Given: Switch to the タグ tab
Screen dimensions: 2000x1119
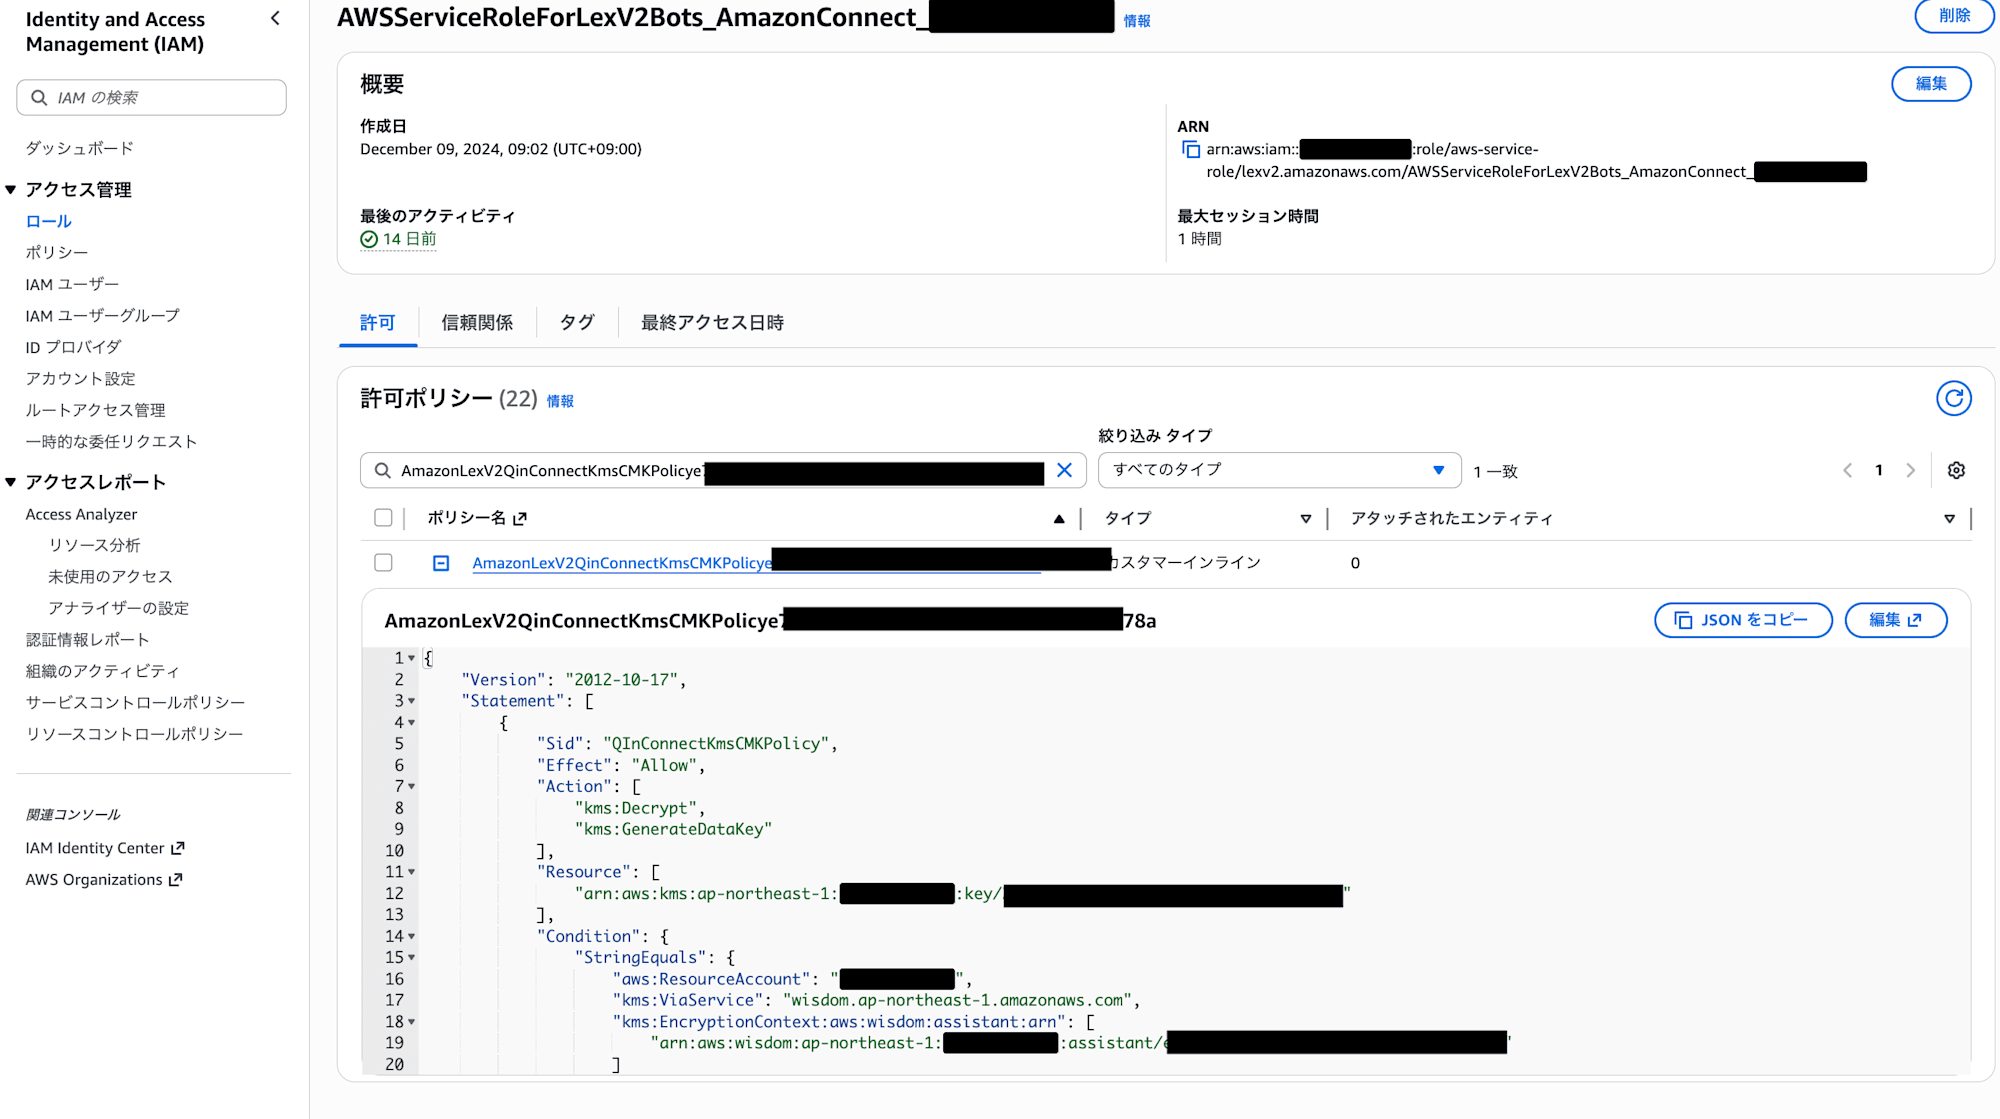Looking at the screenshot, I should click(x=577, y=323).
